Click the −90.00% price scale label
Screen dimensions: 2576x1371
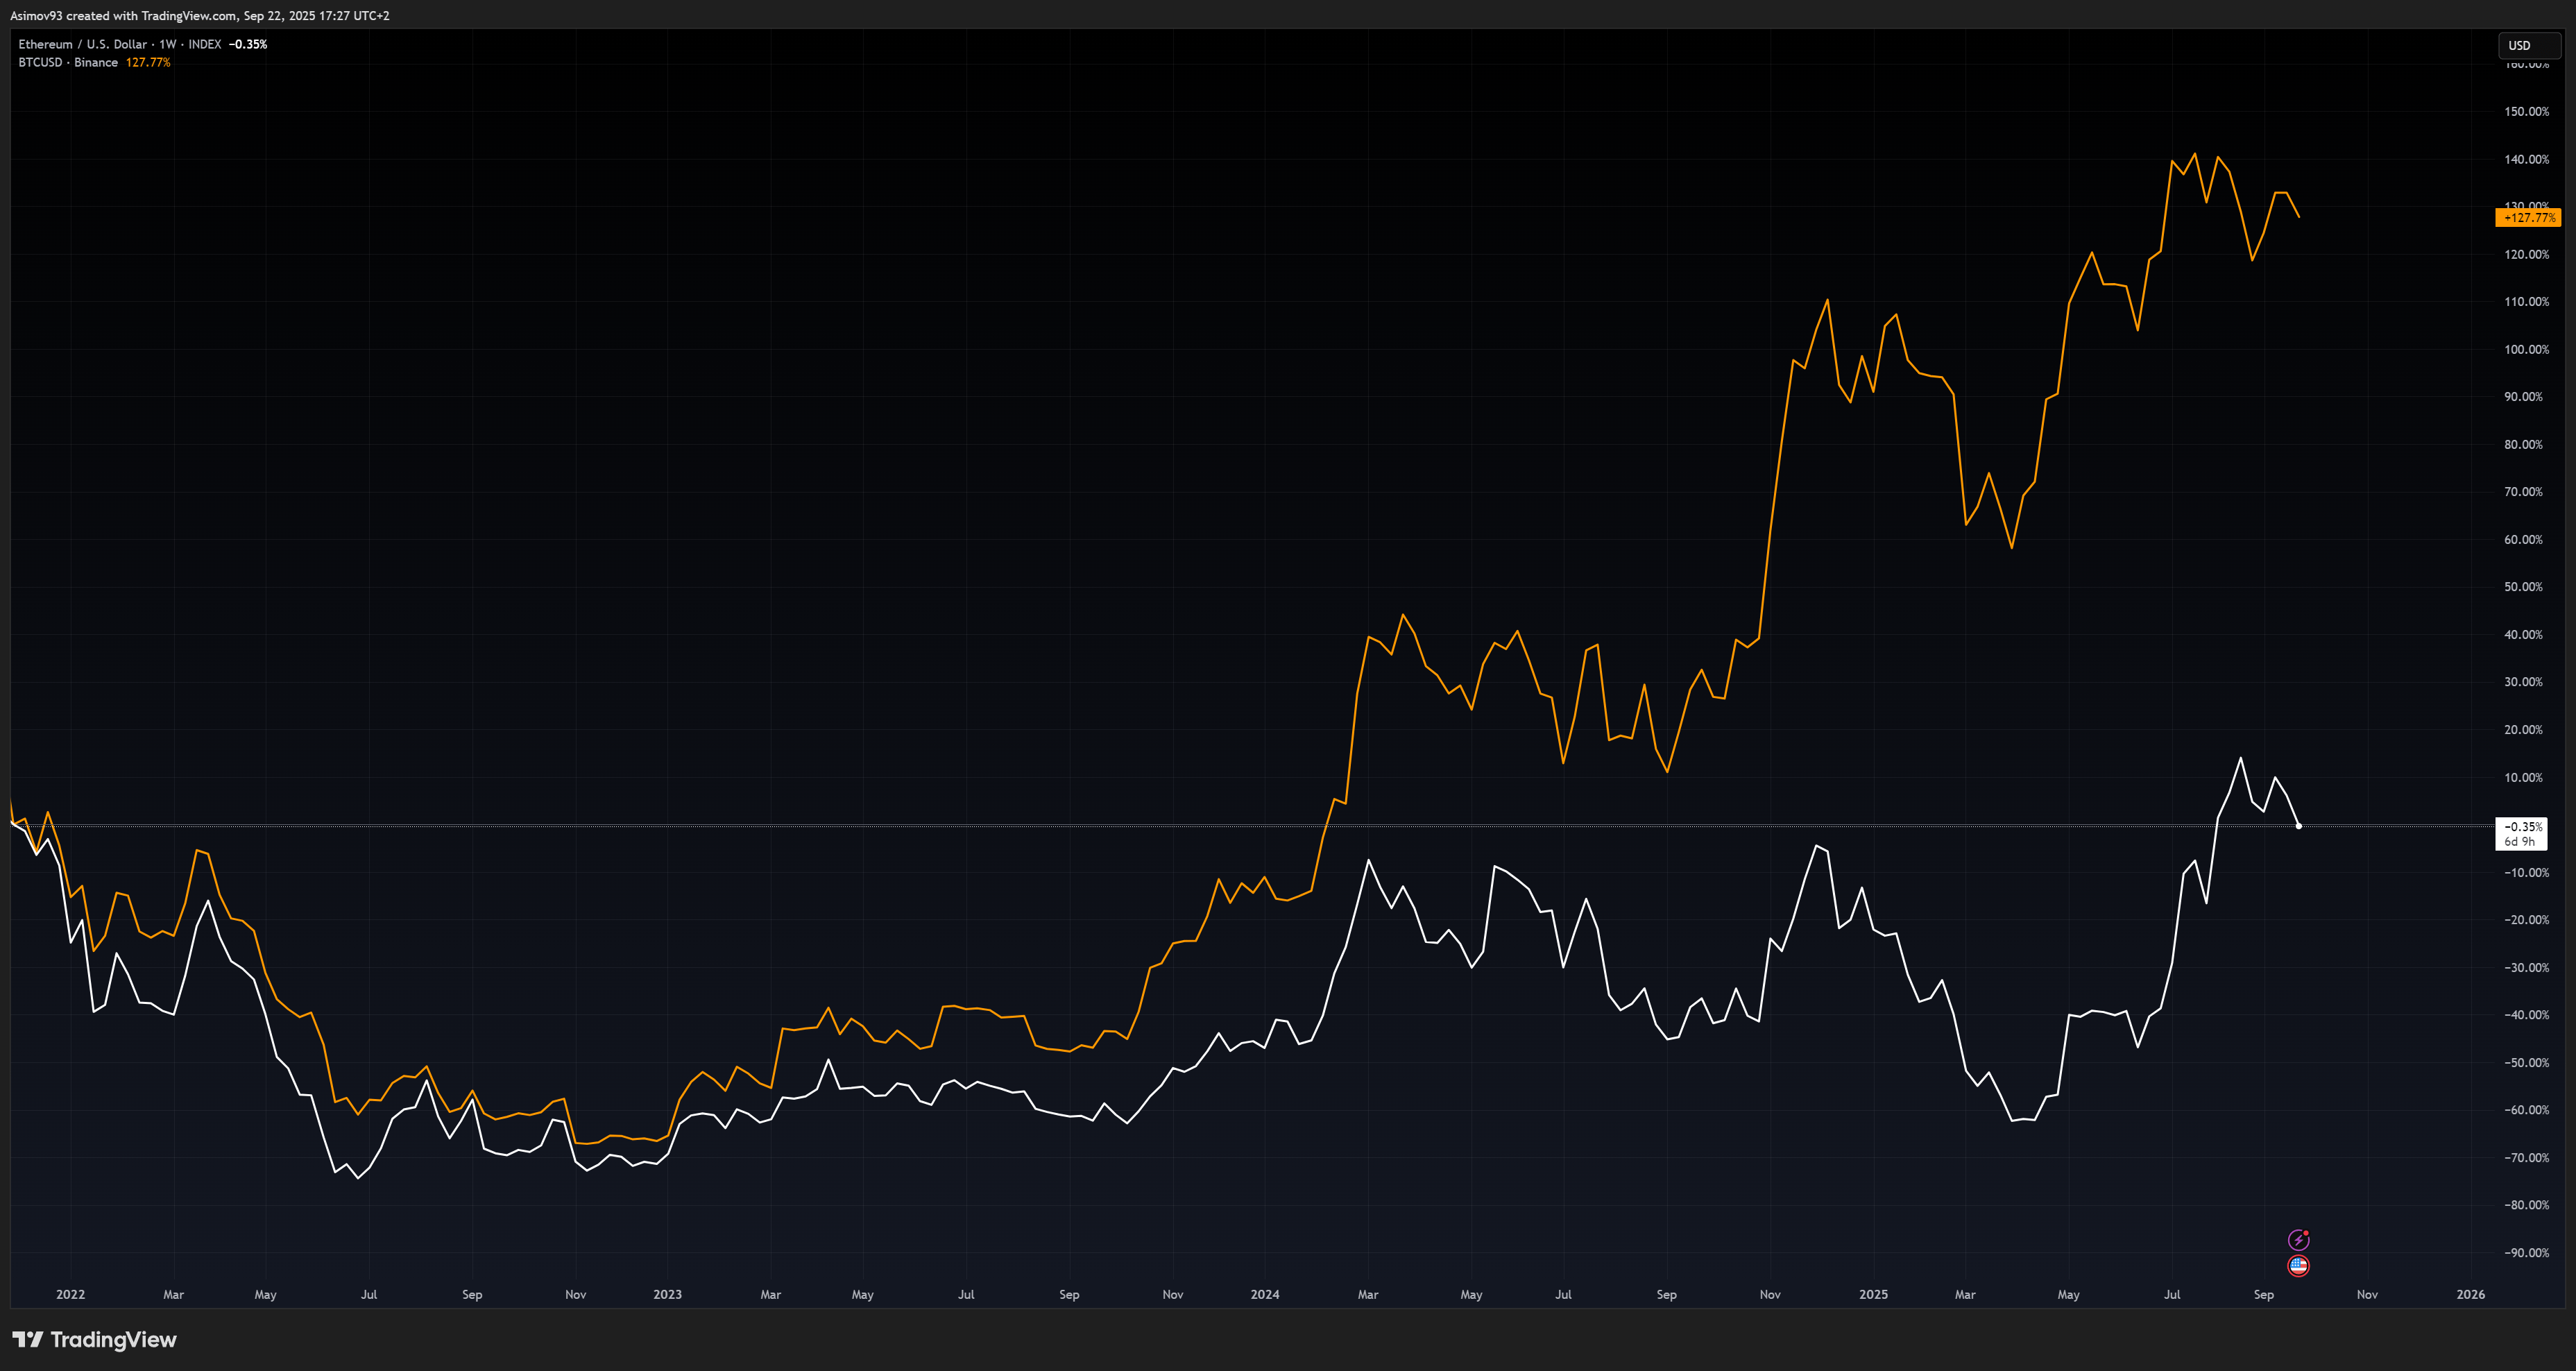[x=2526, y=1252]
